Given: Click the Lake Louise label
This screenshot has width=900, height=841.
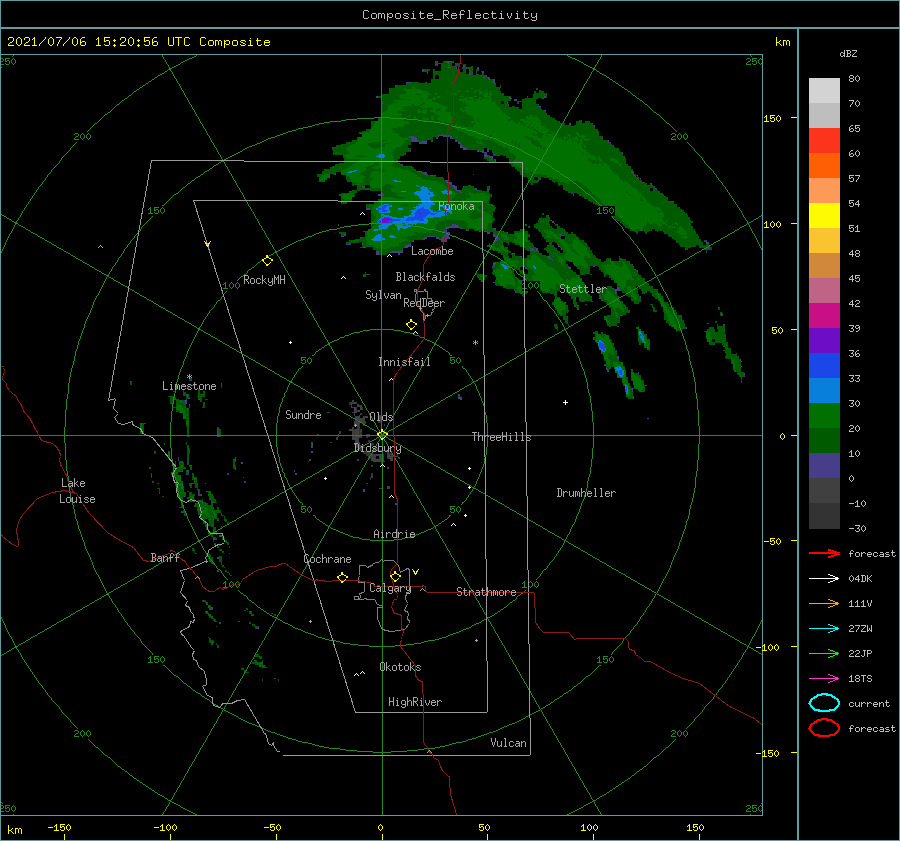Looking at the screenshot, I should coord(77,491).
